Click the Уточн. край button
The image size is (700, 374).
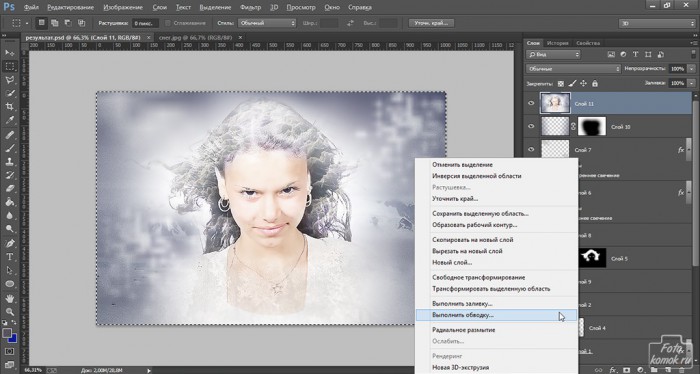pos(431,23)
